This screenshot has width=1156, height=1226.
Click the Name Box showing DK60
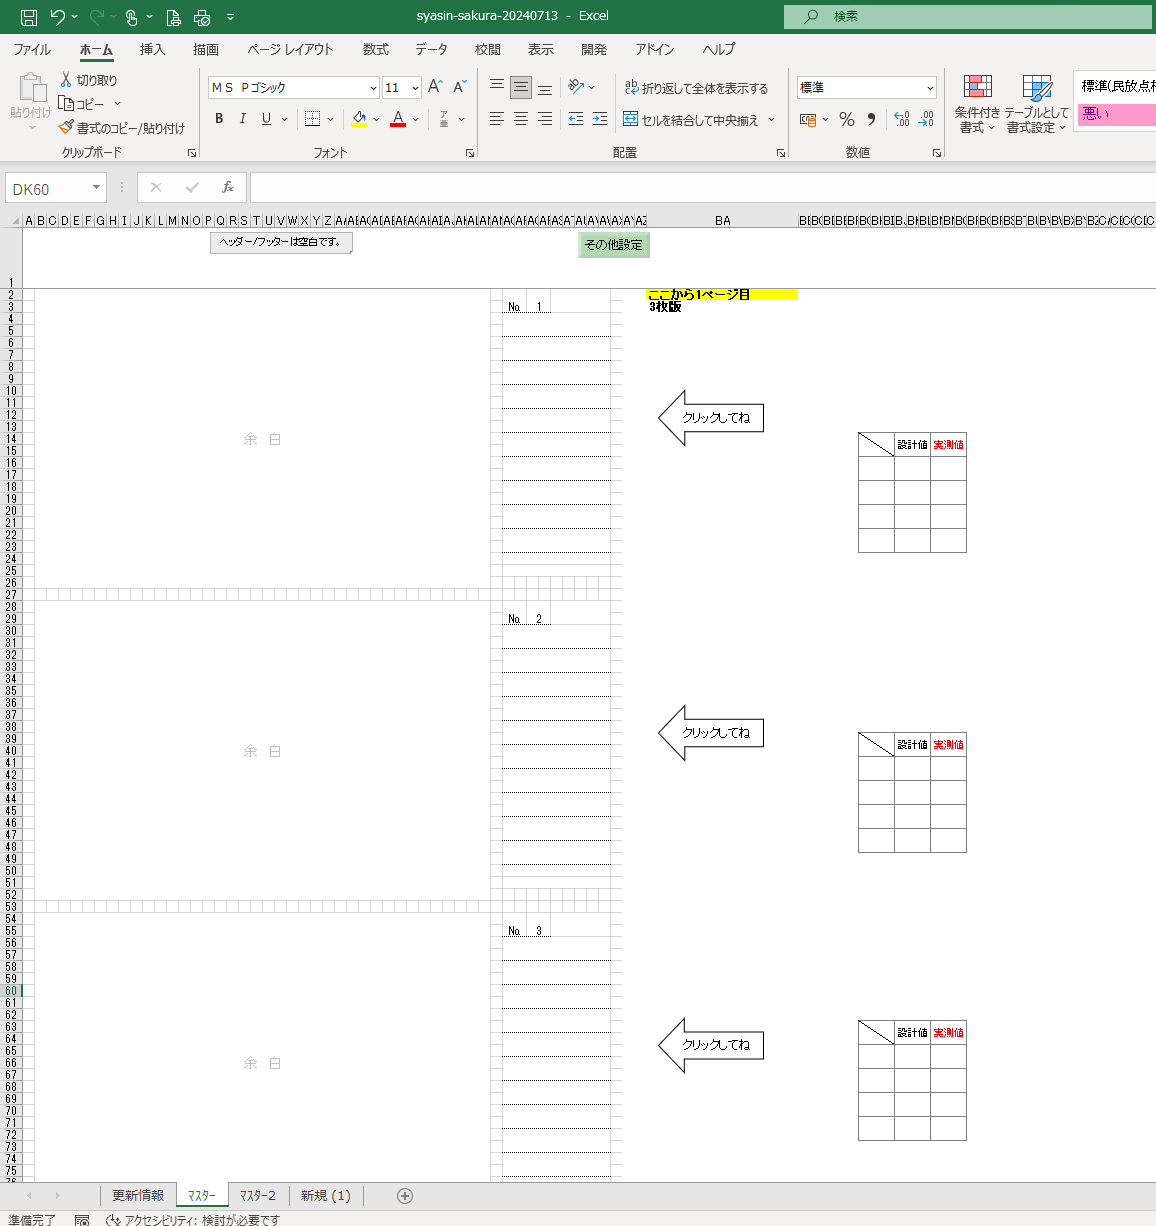(48, 189)
